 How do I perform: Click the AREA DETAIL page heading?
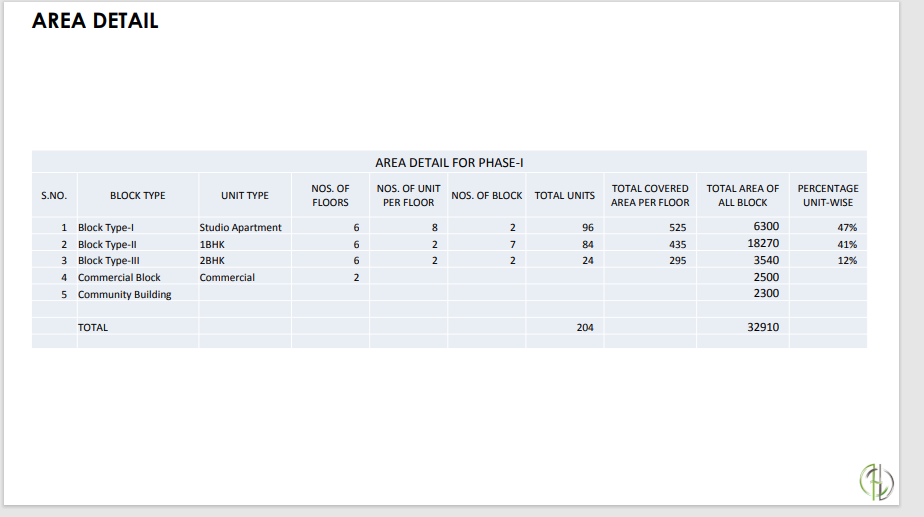[95, 21]
